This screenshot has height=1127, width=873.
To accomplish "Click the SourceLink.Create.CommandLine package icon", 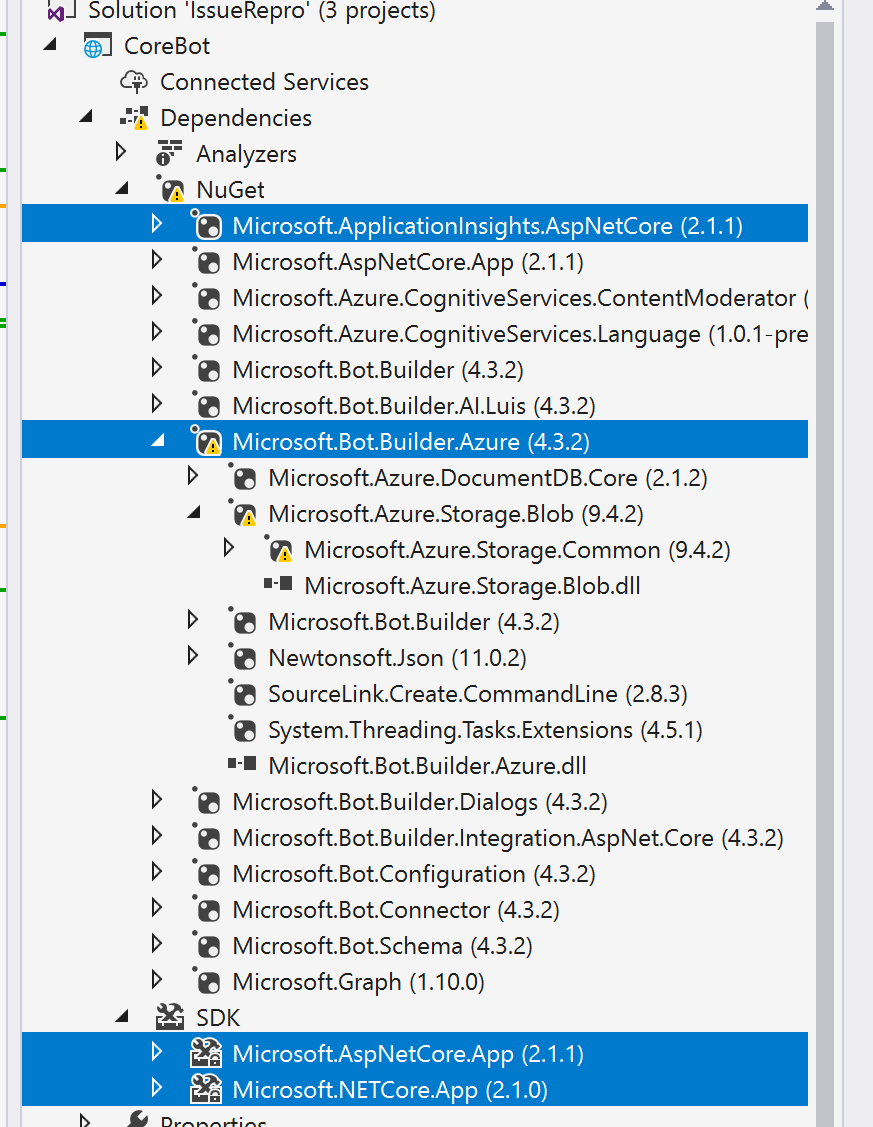I will [243, 693].
